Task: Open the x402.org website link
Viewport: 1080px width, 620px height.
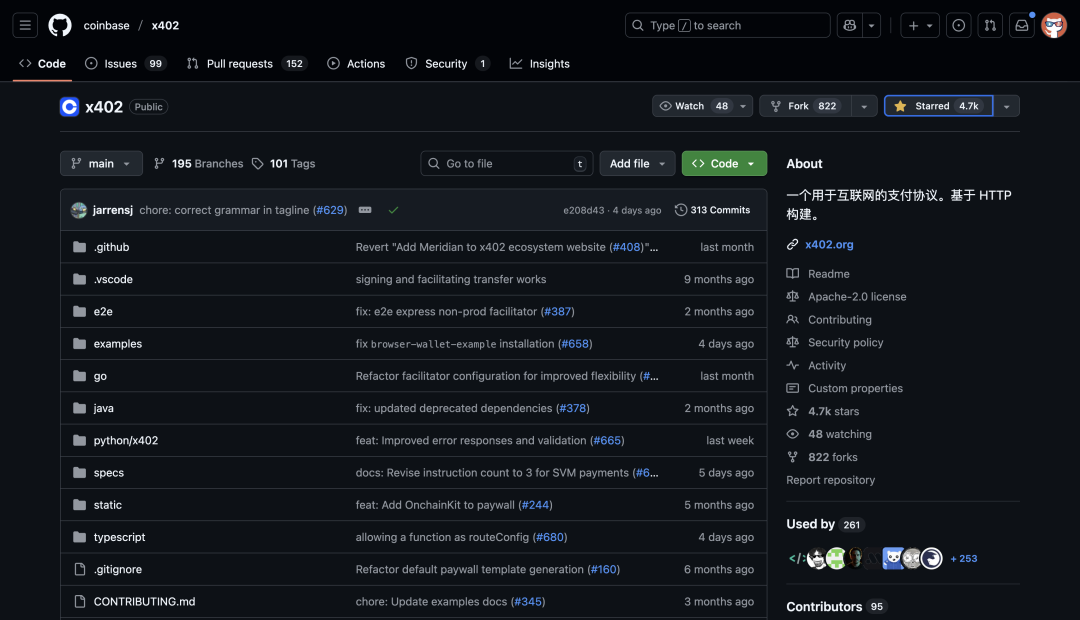Action: (x=829, y=245)
